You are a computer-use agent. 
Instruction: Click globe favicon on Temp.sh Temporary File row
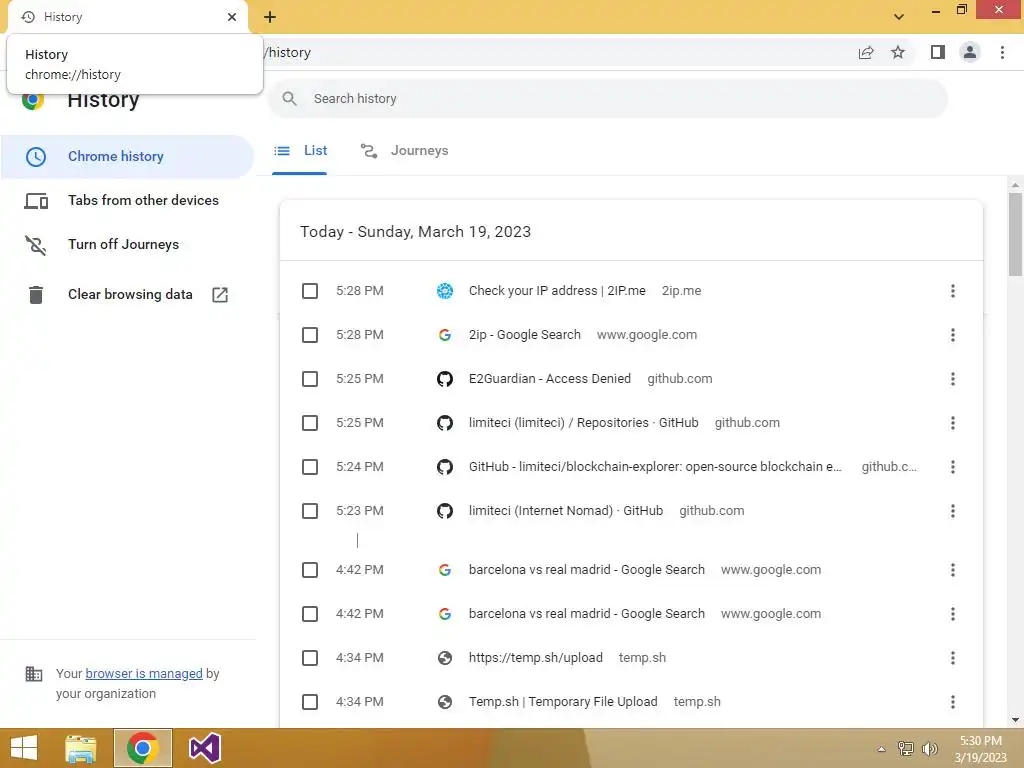pos(445,702)
